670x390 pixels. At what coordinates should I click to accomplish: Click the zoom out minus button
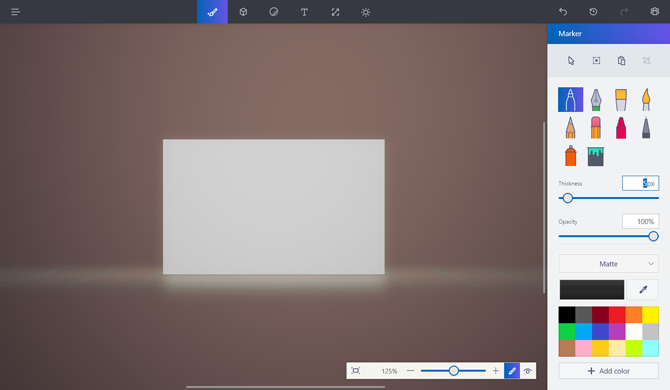pos(411,371)
